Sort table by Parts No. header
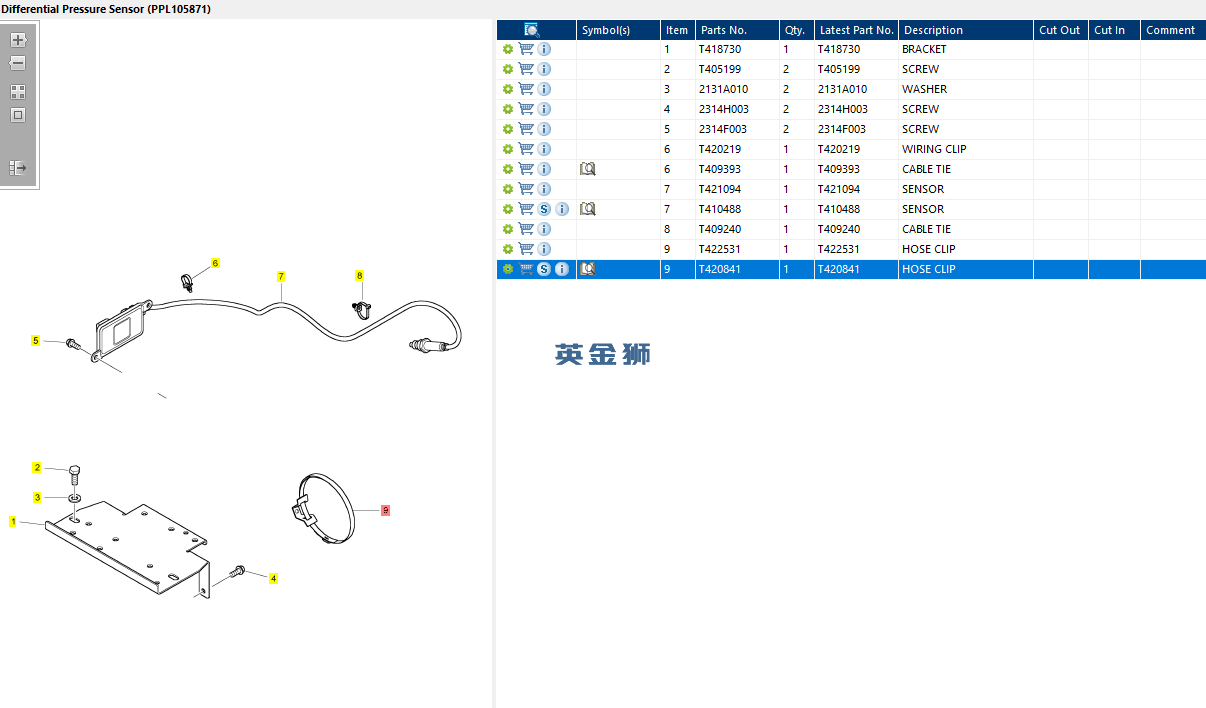1206x708 pixels. 736,30
